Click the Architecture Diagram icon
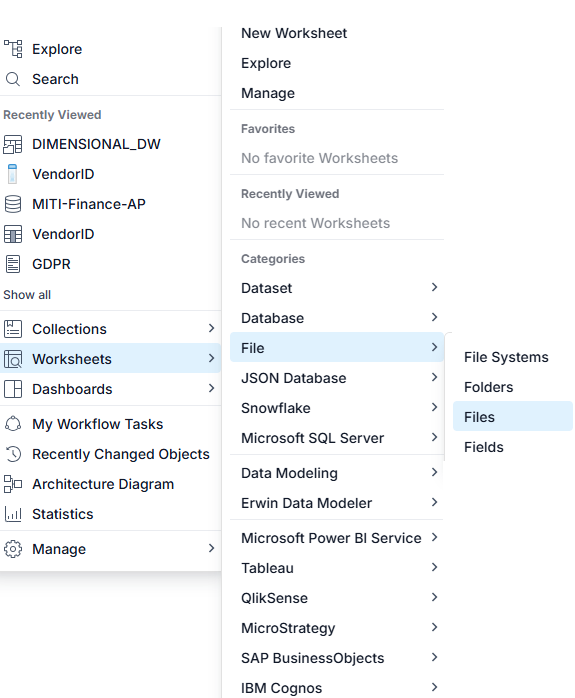Viewport: 575px width, 698px height. [x=13, y=484]
